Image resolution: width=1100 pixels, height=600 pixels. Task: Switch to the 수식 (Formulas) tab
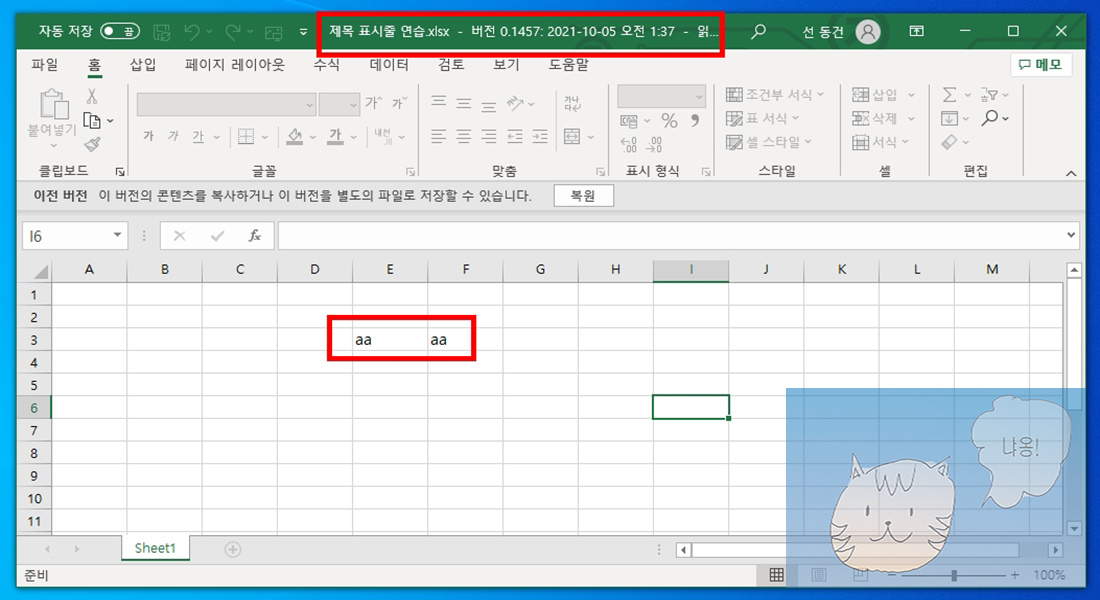click(326, 65)
